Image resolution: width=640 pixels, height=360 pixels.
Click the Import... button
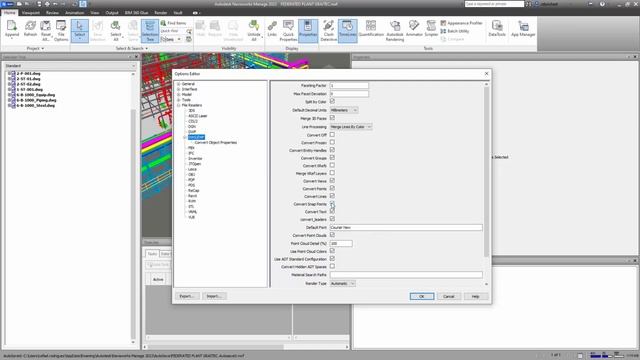coord(214,296)
